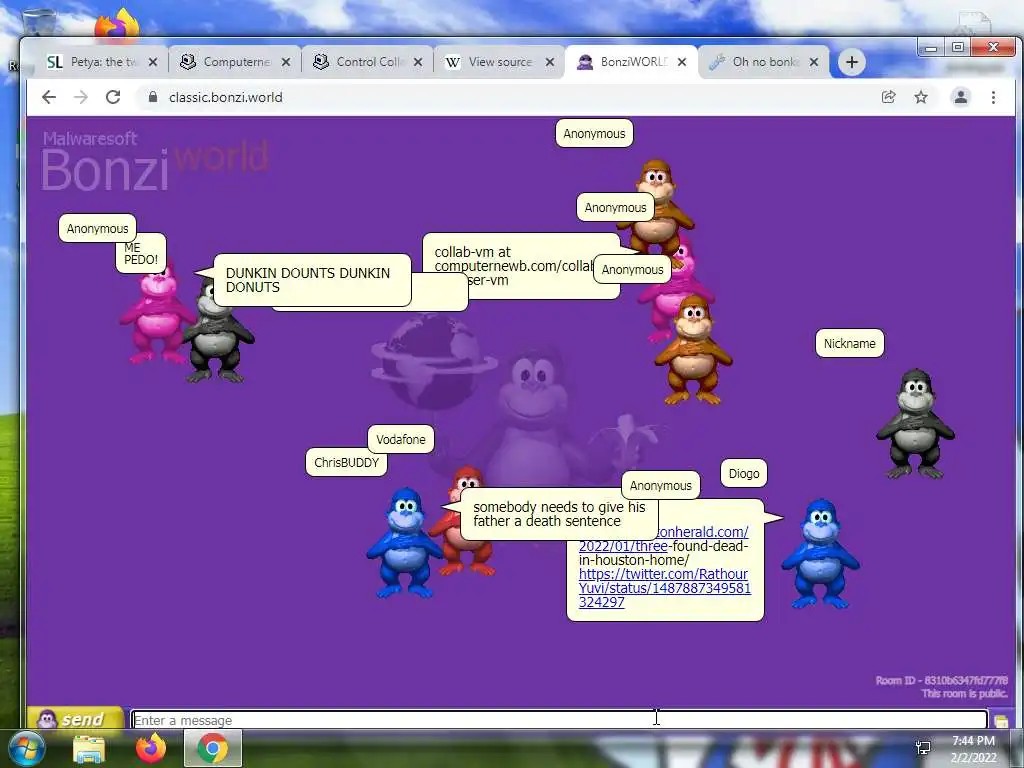This screenshot has height=768, width=1024.
Task: Open the Windows Start button
Action: tap(27, 749)
